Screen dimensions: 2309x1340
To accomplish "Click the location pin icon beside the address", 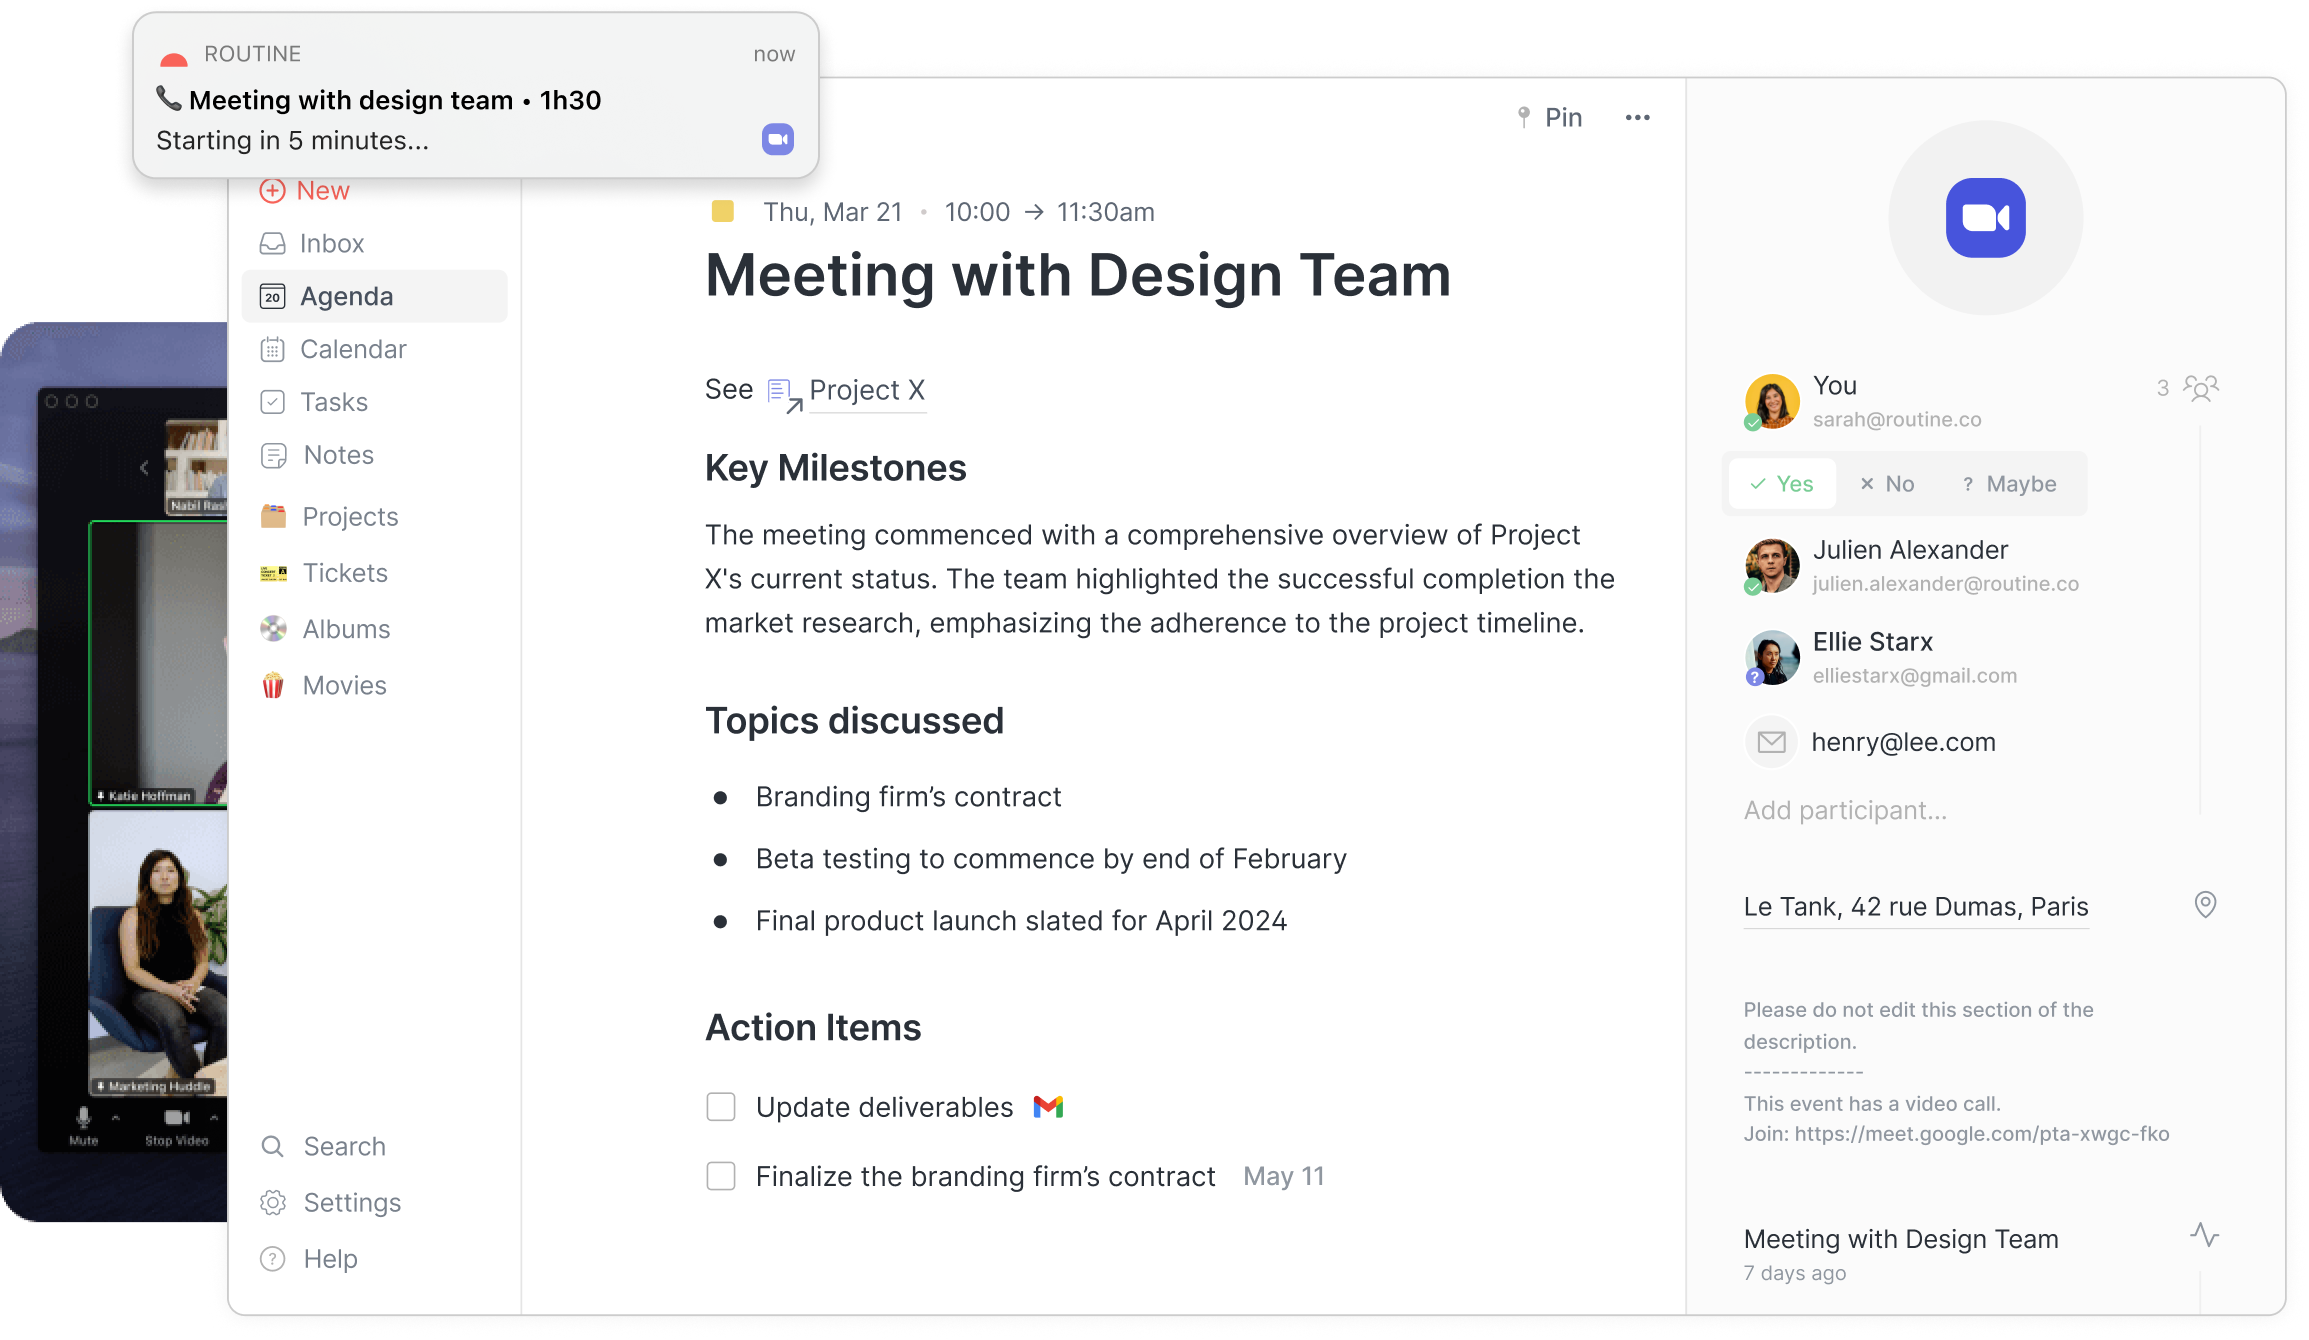I will [2205, 905].
